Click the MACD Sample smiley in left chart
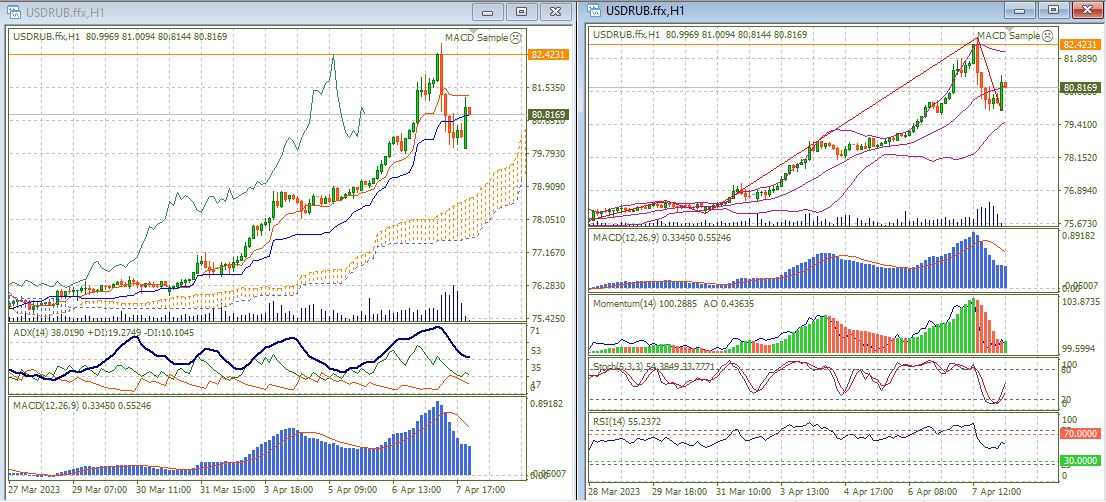This screenshot has width=1106, height=502. coord(515,37)
